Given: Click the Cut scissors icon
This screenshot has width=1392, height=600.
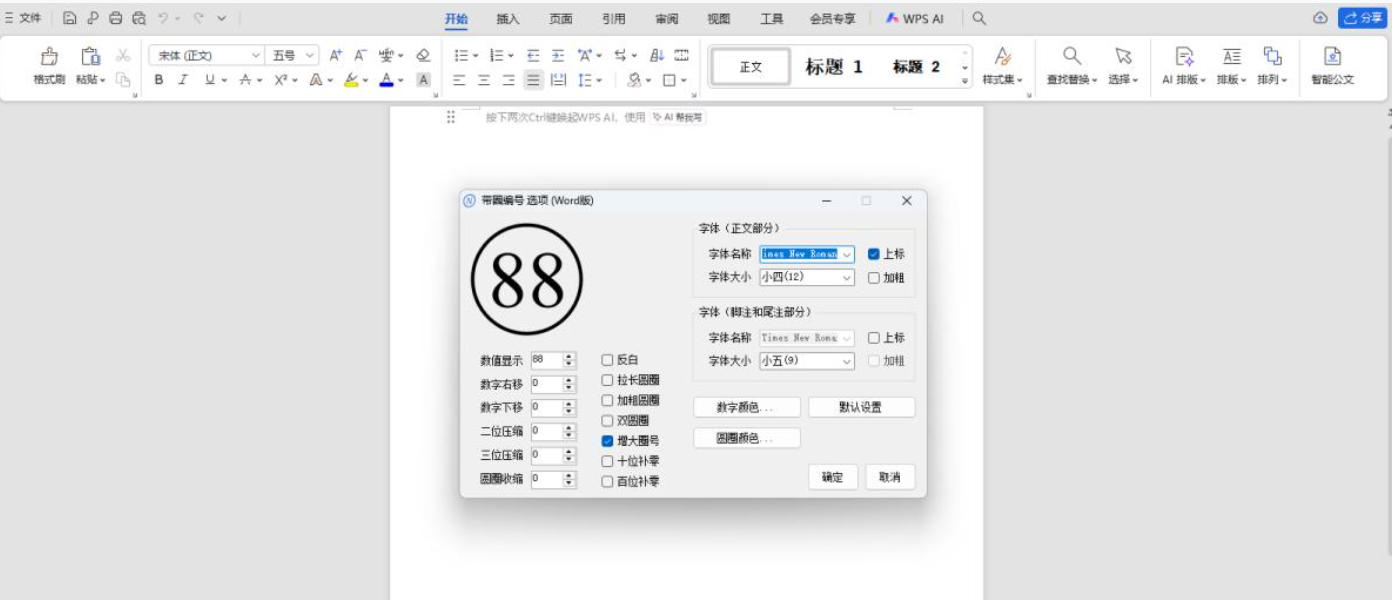Looking at the screenshot, I should click(123, 56).
